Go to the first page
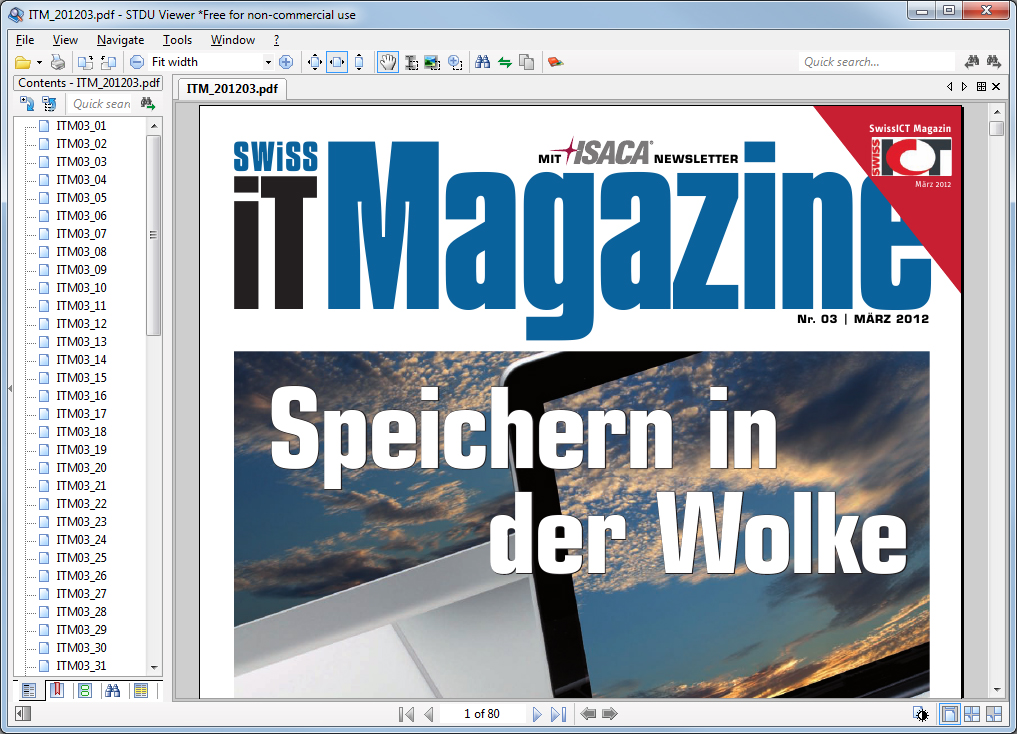Screen dimensions: 1017x734 tap(407, 714)
